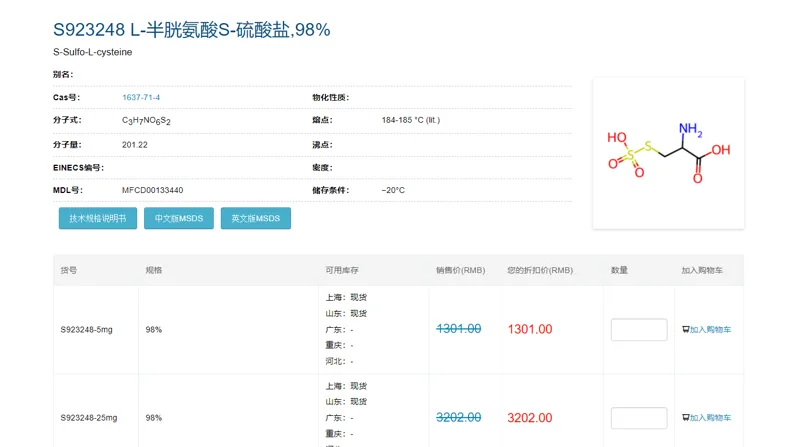The height and width of the screenshot is (447, 800).
Task: Select 上海 stock status in 25mg row
Action: pyautogui.click(x=346, y=386)
